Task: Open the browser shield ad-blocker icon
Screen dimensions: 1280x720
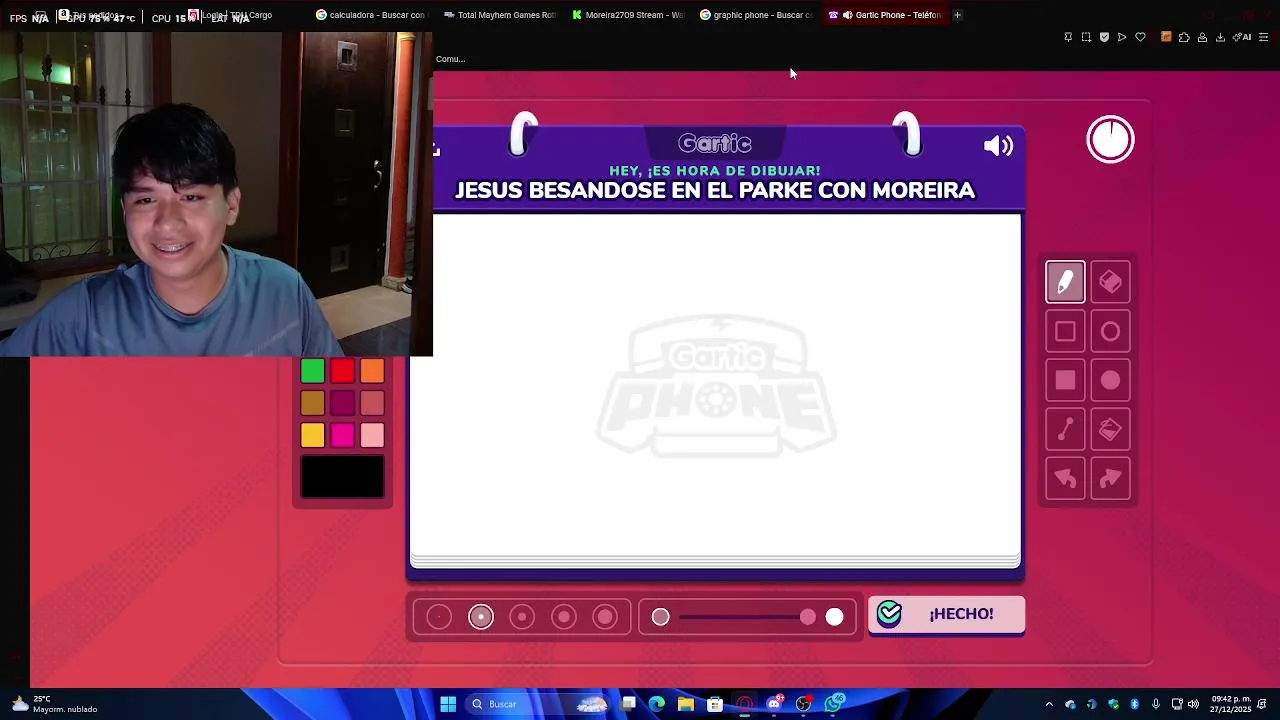Action: pyautogui.click(x=1104, y=37)
